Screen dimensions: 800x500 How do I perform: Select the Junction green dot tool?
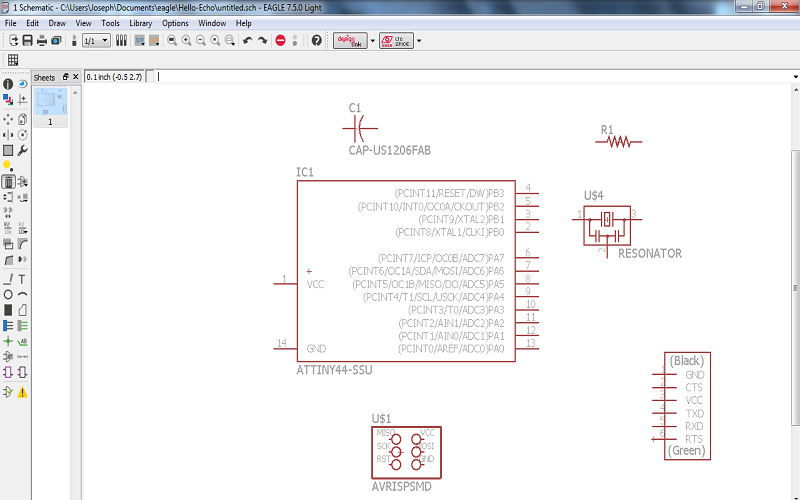(x=8, y=341)
